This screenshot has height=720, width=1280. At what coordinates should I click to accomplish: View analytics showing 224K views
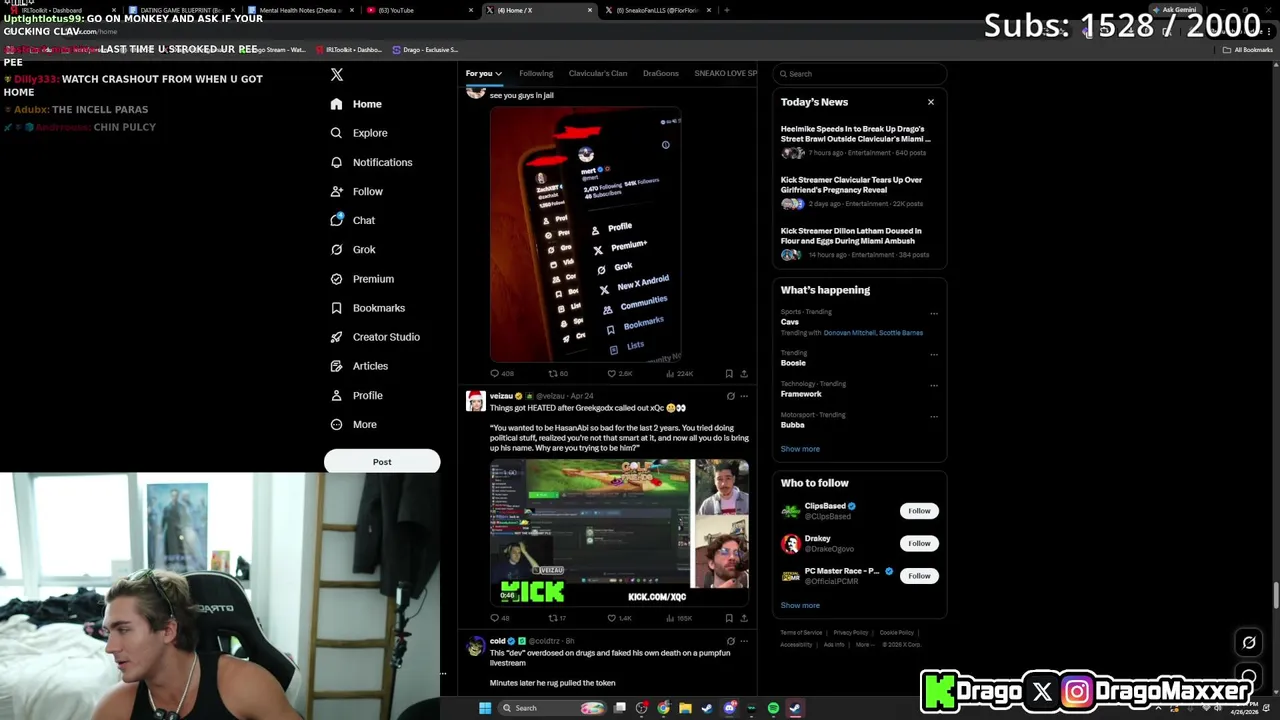pyautogui.click(x=679, y=374)
